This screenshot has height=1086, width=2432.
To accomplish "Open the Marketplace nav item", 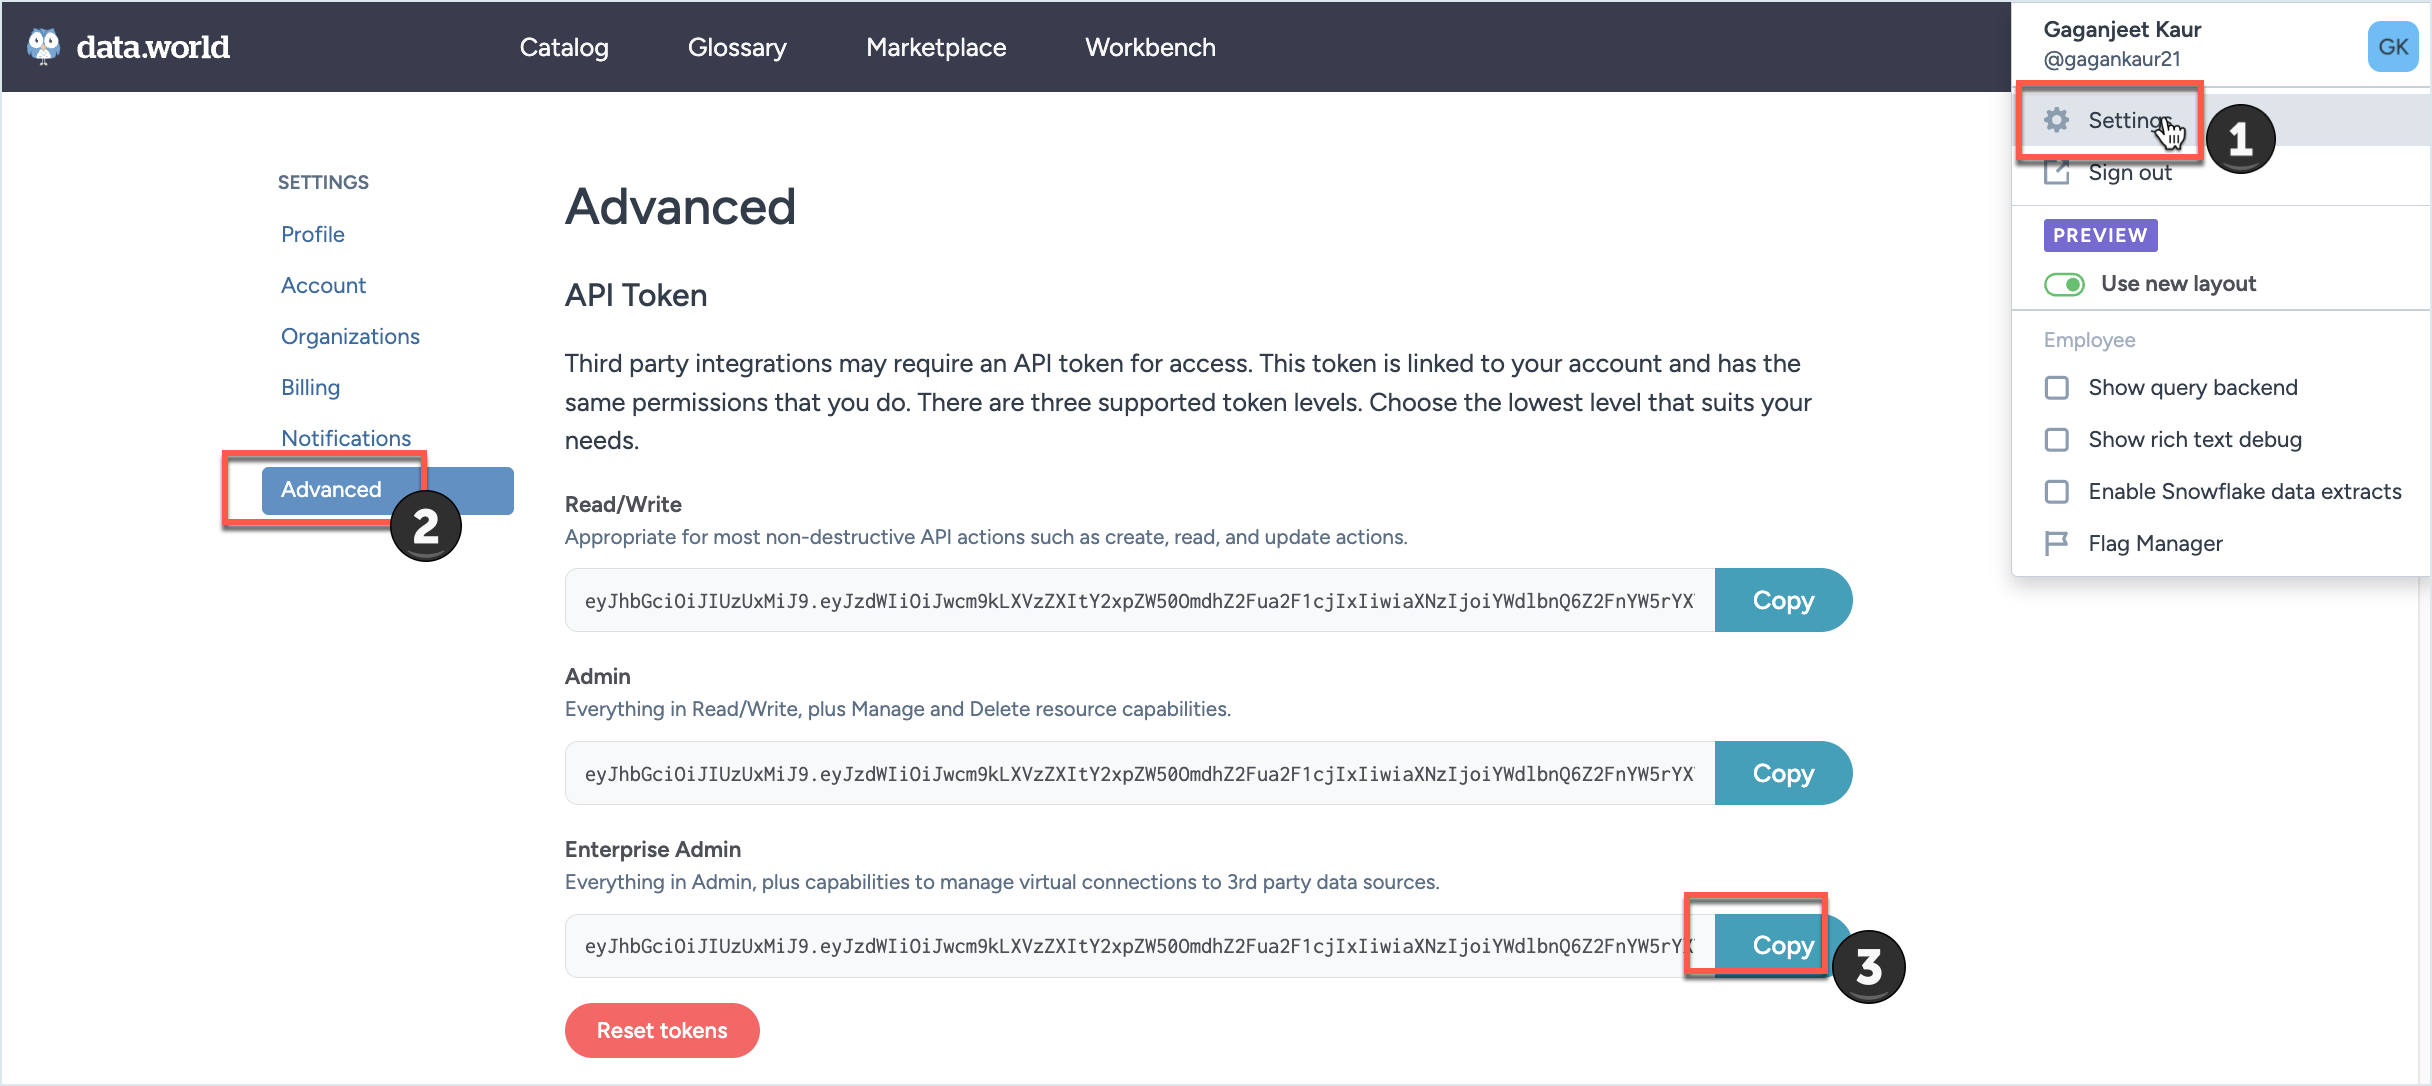I will (x=936, y=47).
